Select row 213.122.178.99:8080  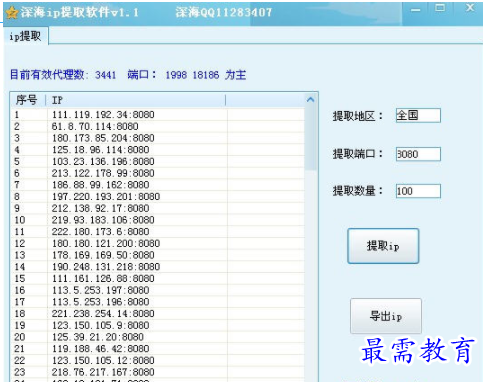[x=158, y=173]
